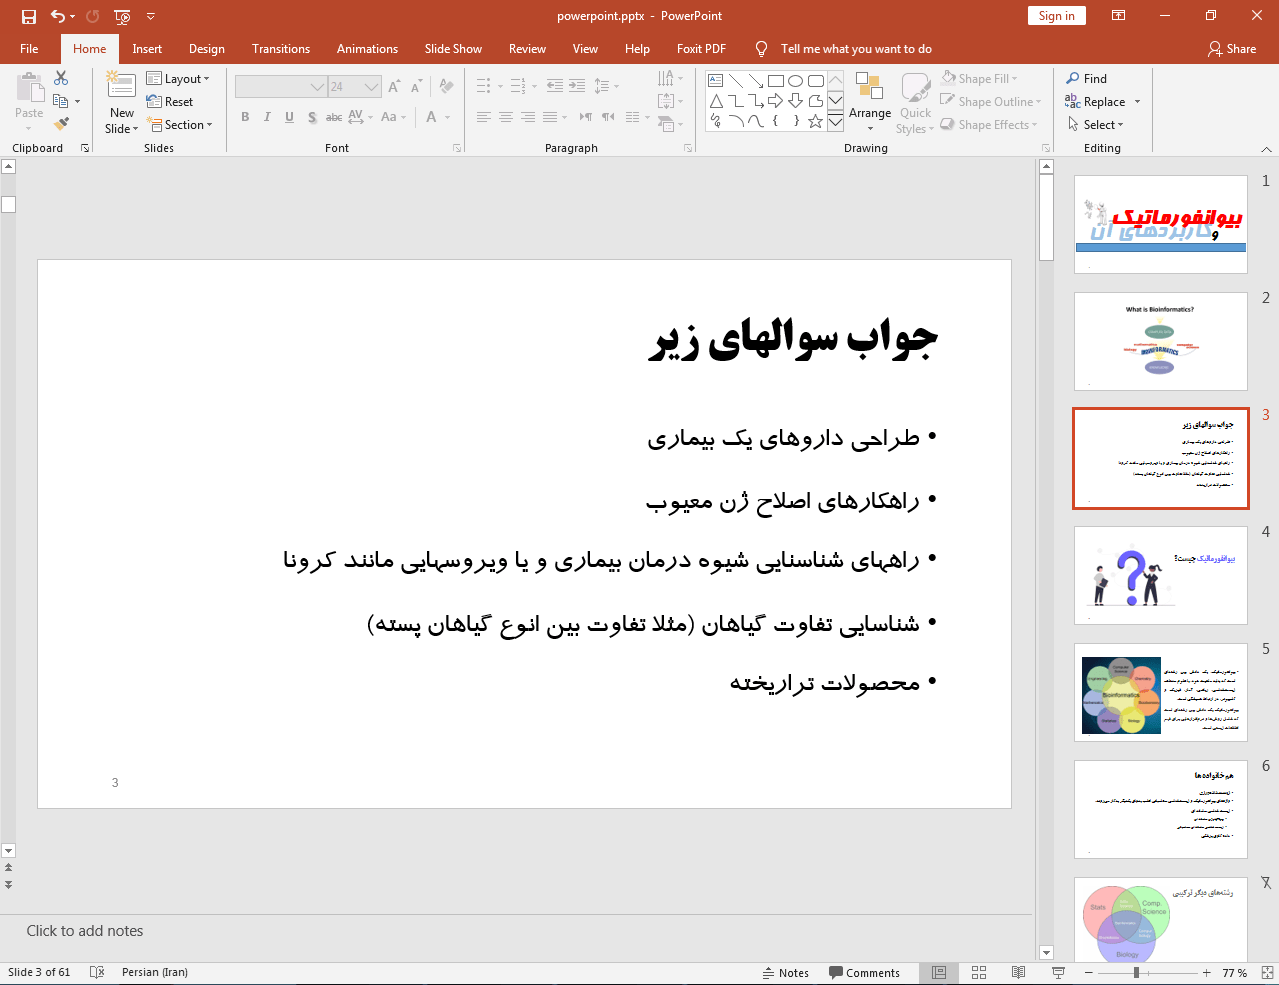Switch to Slide Sorter view icon

(978, 972)
